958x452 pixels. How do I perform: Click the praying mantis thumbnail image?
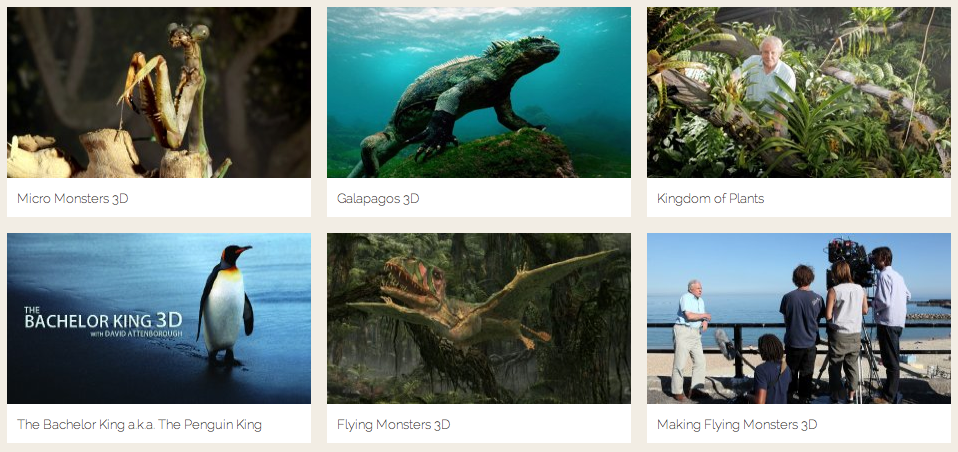(159, 92)
